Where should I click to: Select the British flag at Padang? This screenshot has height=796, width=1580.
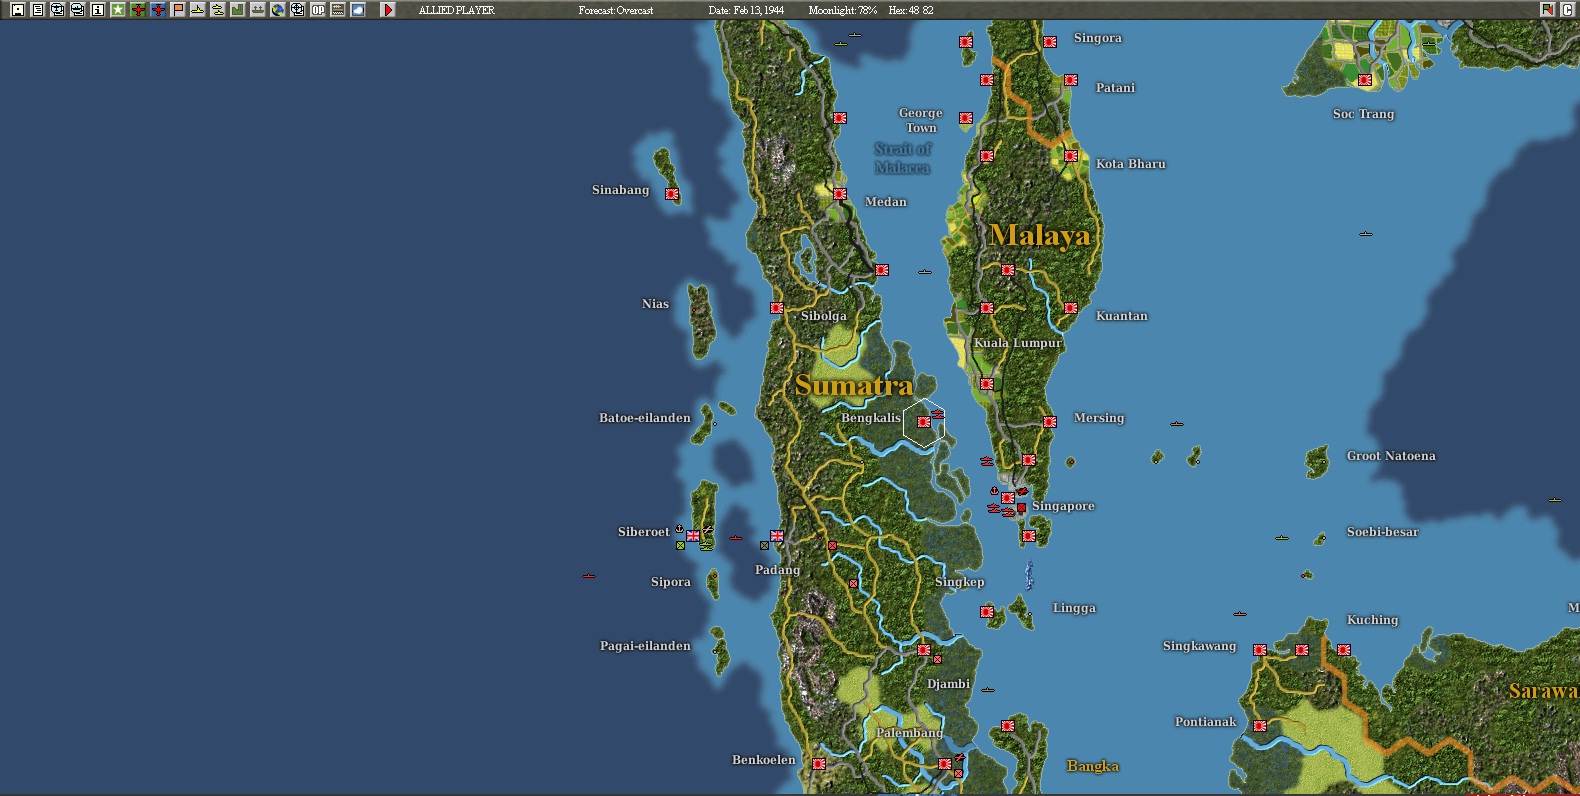[777, 536]
